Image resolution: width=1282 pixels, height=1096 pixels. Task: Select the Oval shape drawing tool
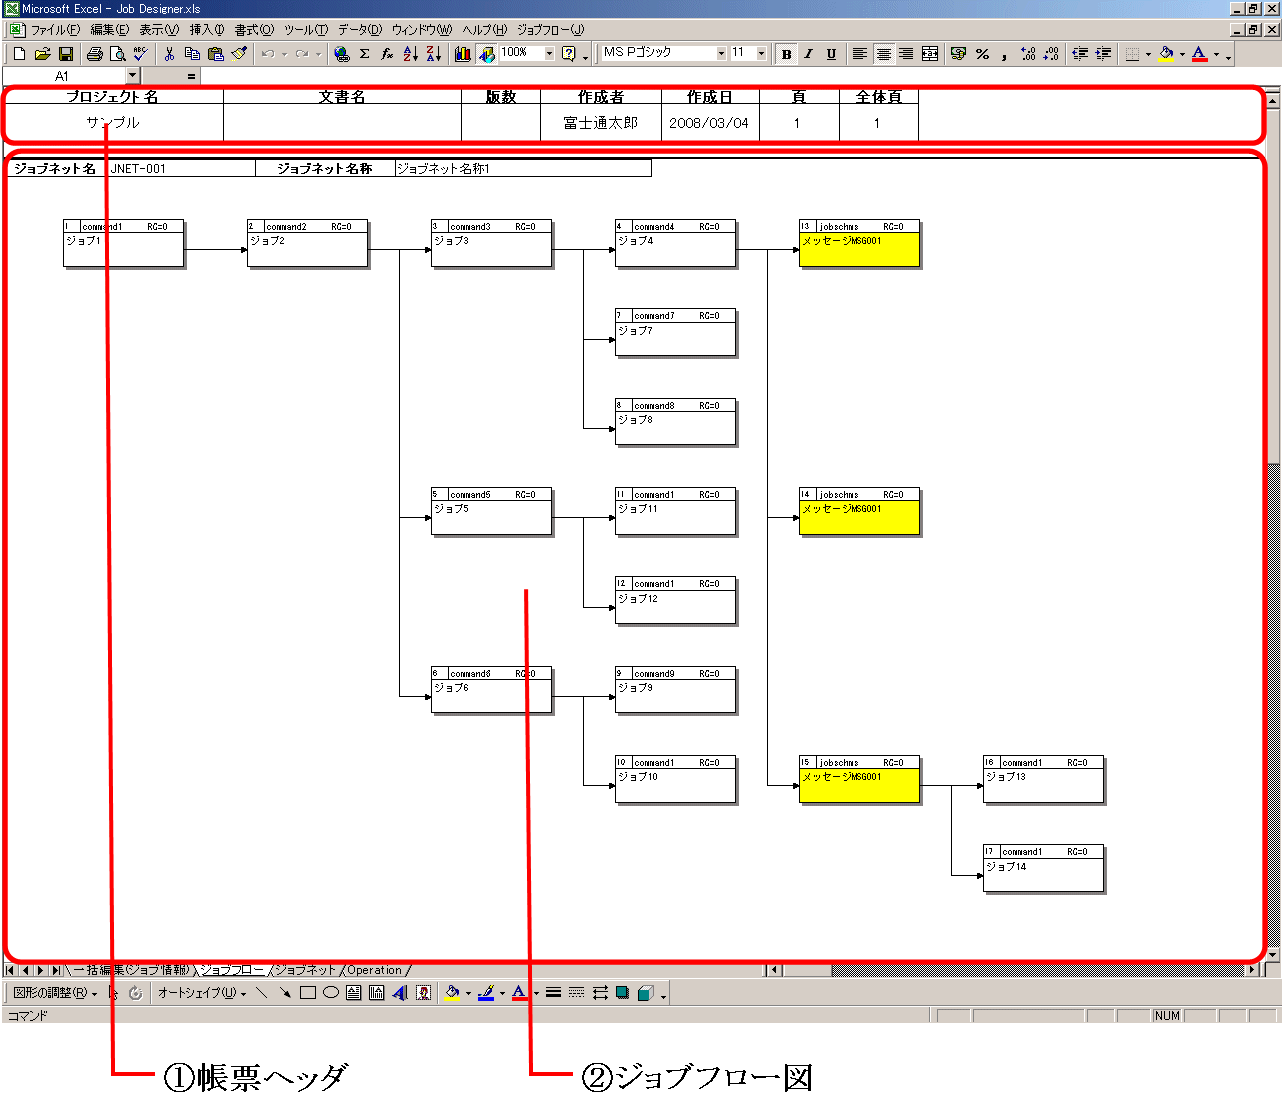click(x=330, y=993)
